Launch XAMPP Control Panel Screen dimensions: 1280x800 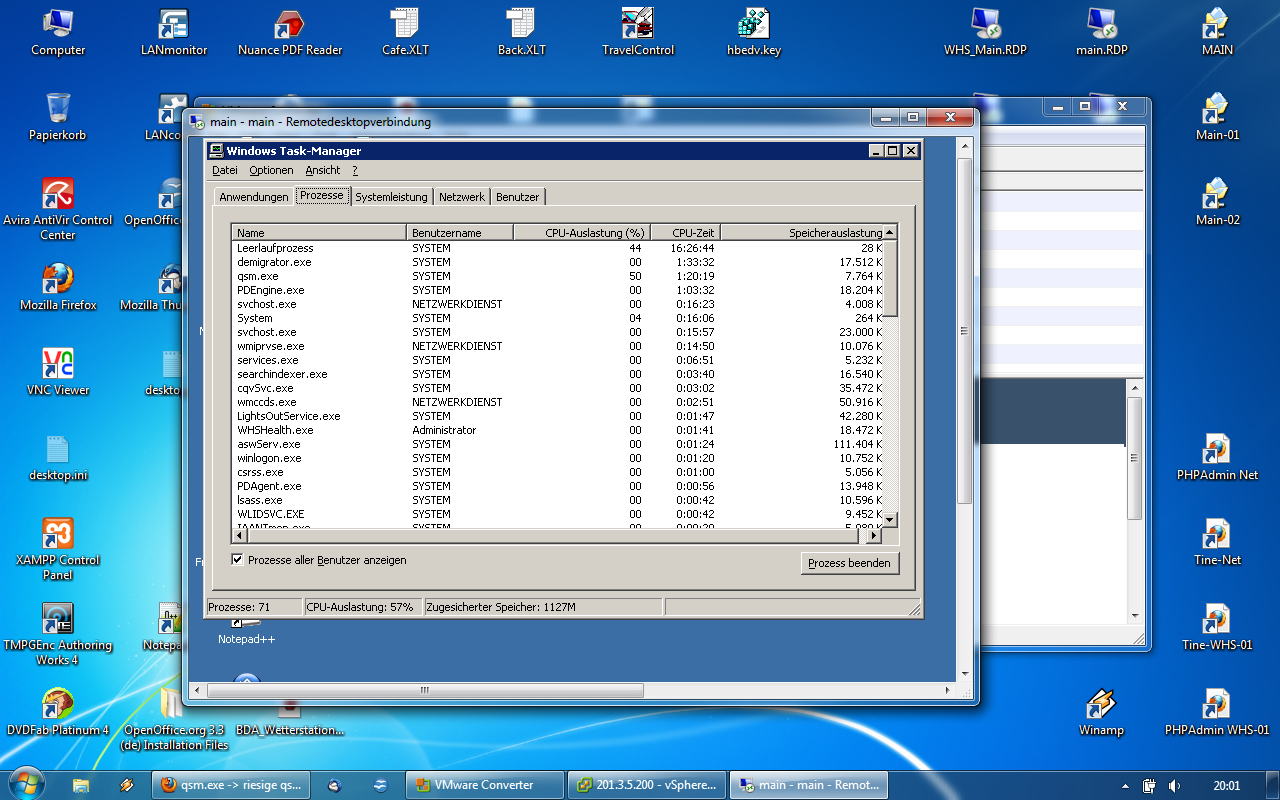click(58, 549)
